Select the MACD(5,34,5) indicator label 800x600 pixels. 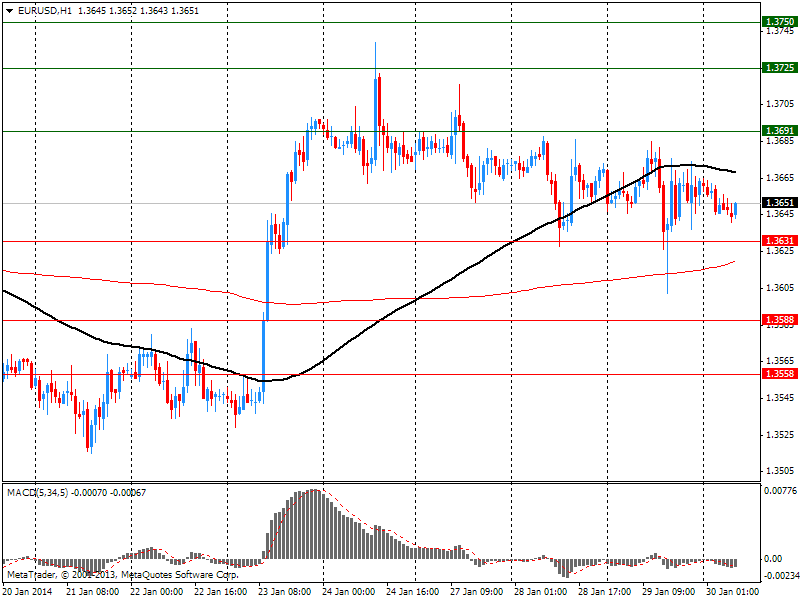coord(37,493)
